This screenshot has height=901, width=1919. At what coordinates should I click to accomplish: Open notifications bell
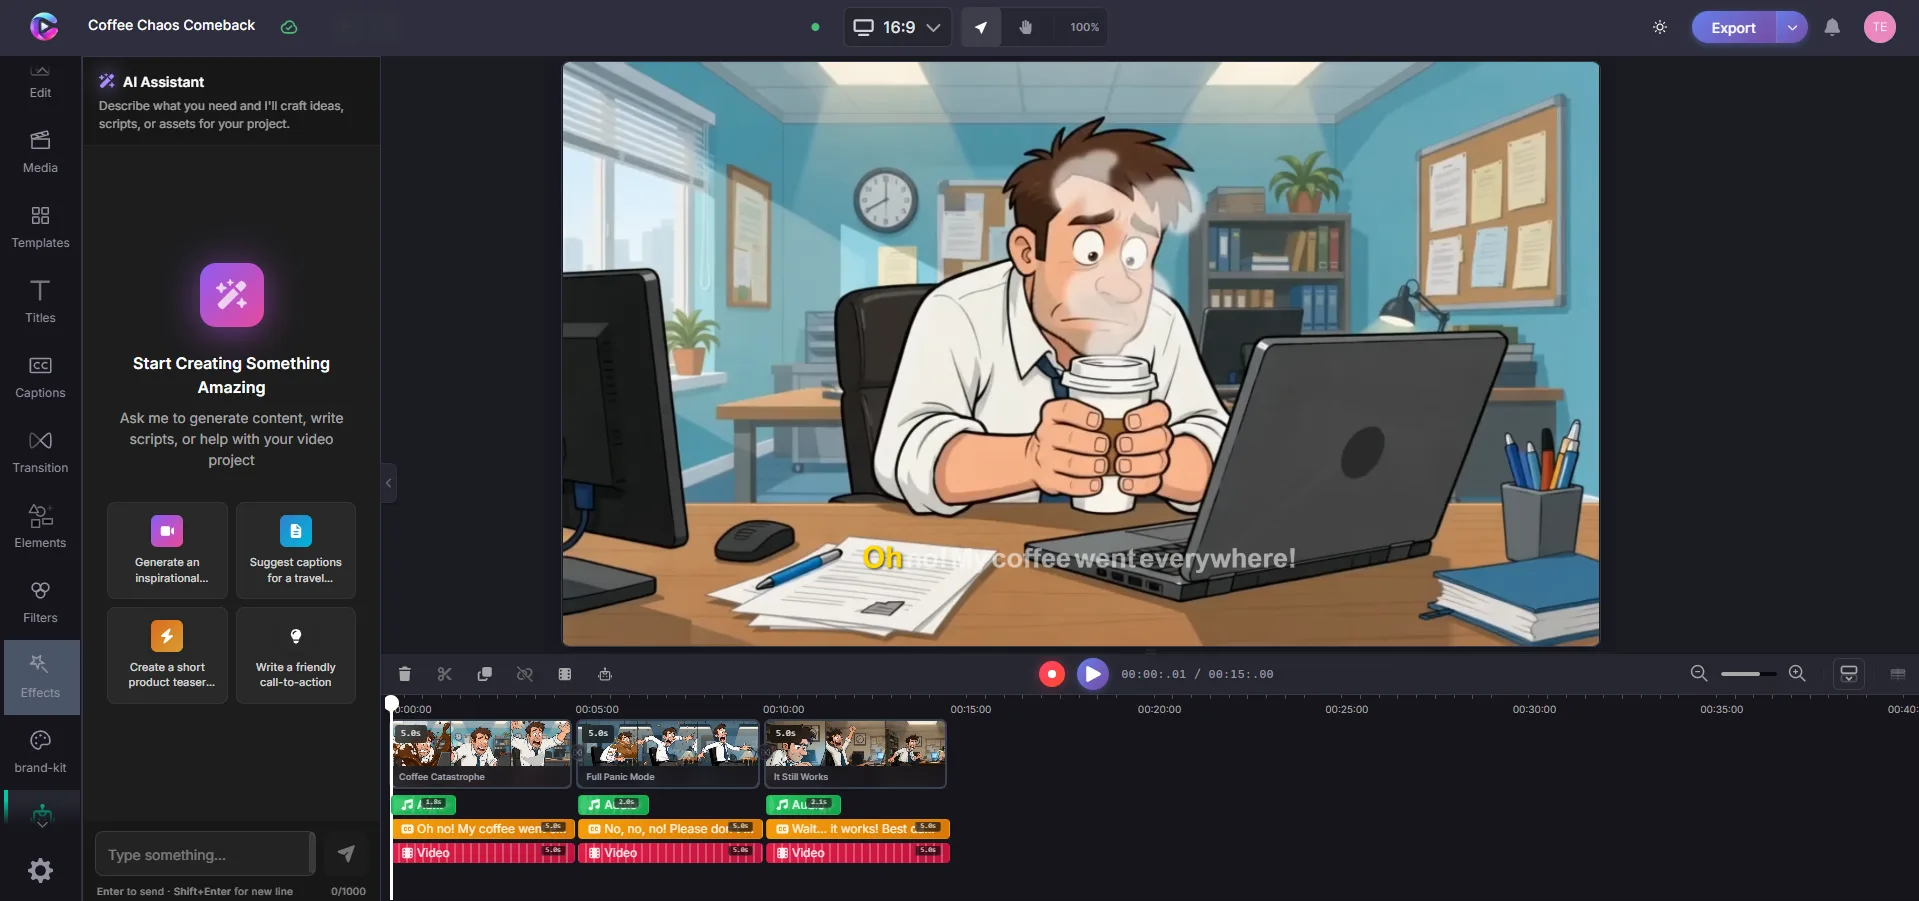click(1832, 28)
